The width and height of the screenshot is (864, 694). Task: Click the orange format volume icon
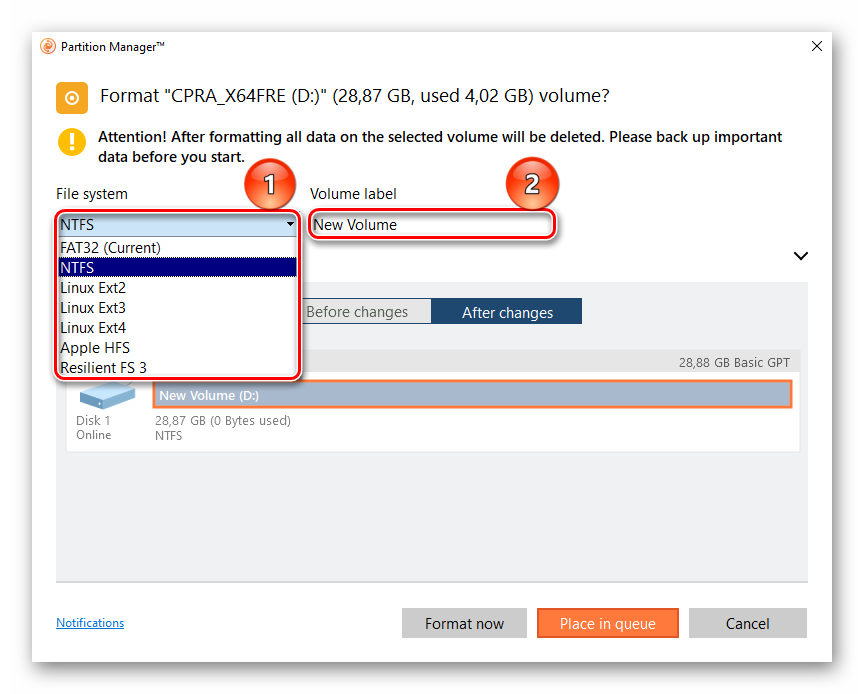(71, 97)
